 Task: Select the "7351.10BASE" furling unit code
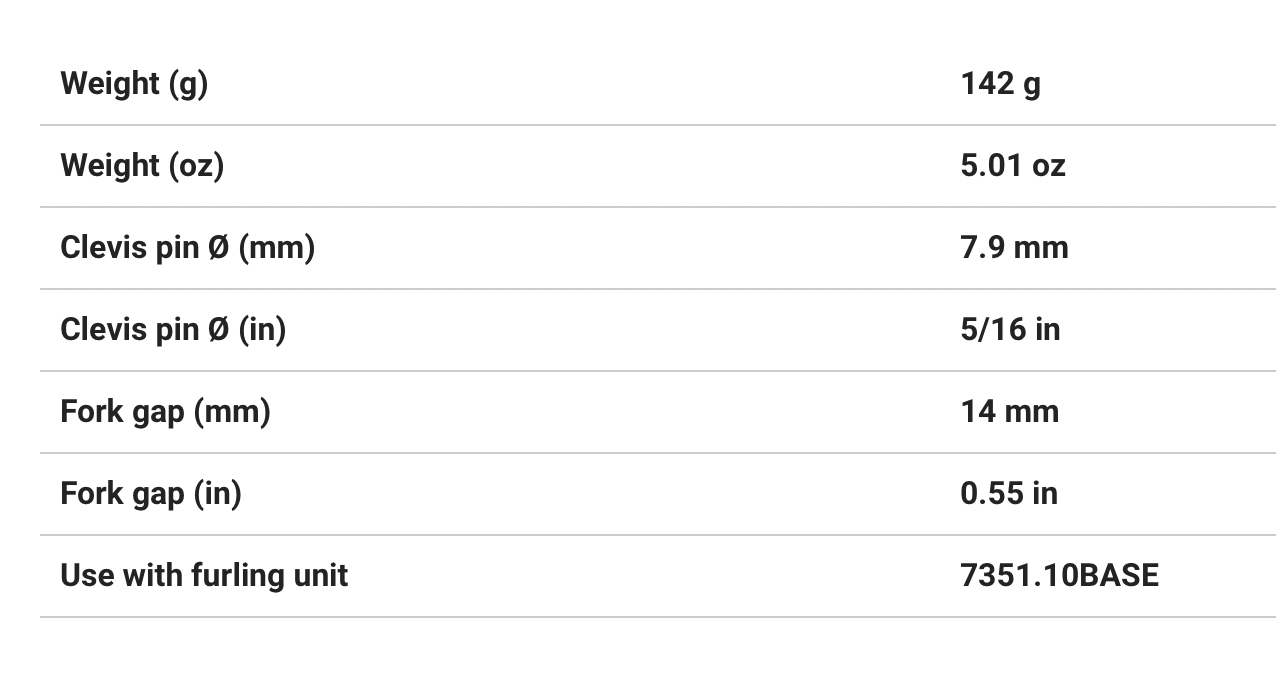point(1059,575)
